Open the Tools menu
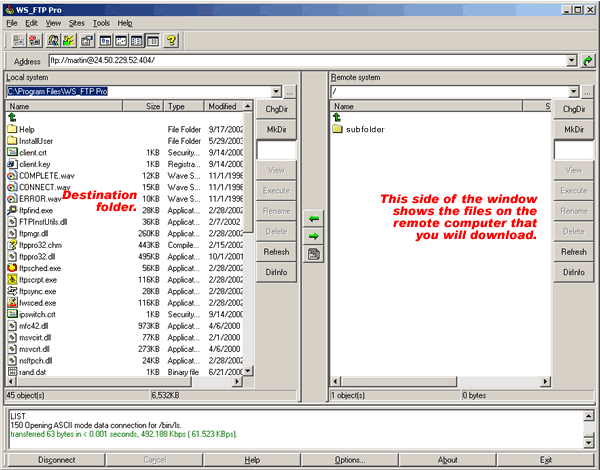This screenshot has width=600, height=470. 101,23
